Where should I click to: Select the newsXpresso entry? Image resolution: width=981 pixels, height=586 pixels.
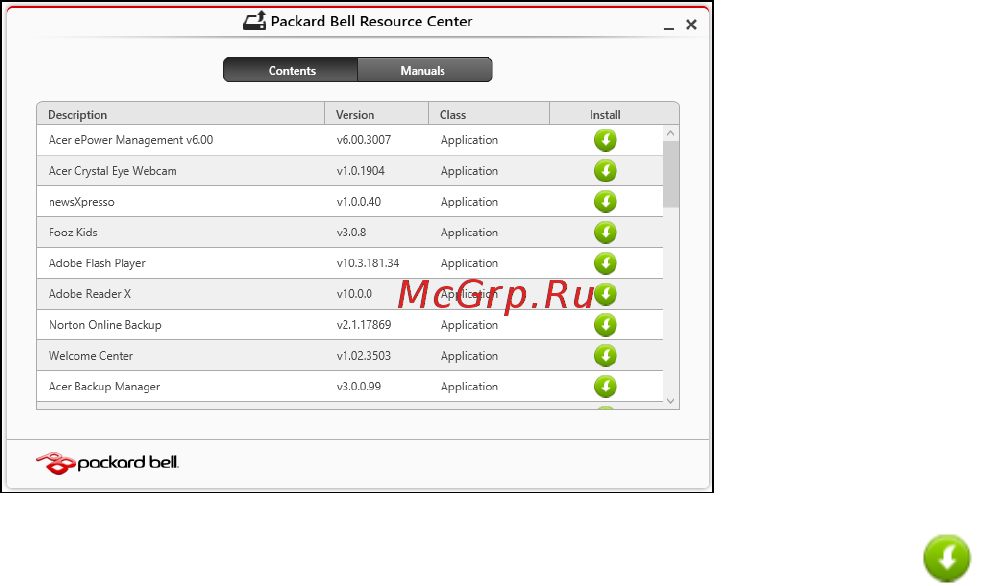coord(350,201)
